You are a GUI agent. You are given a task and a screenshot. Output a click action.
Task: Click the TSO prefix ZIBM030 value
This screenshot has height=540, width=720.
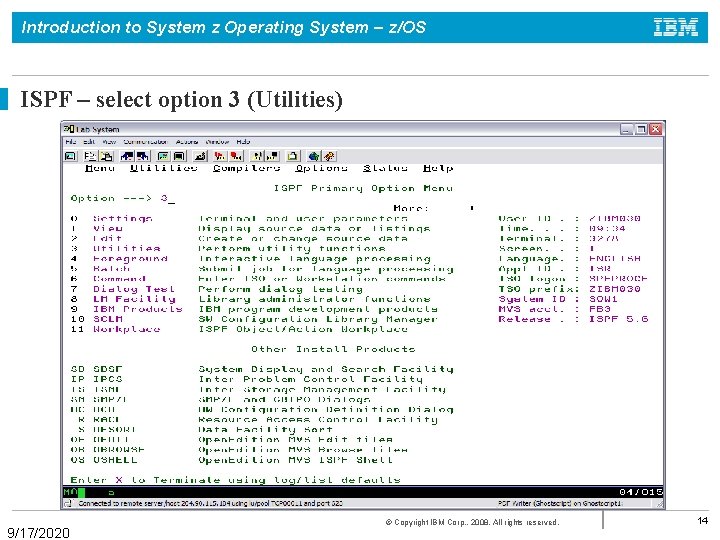pos(615,289)
